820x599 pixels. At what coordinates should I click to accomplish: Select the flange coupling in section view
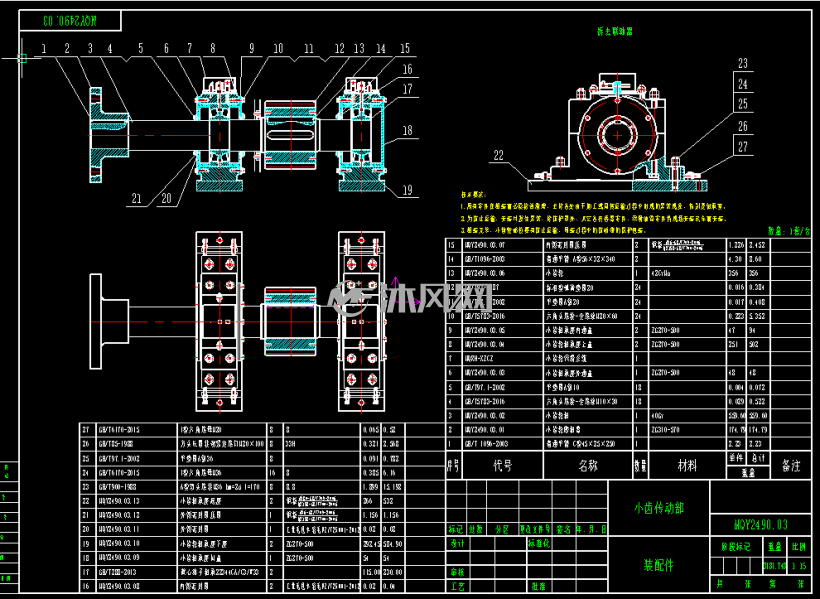[108, 135]
